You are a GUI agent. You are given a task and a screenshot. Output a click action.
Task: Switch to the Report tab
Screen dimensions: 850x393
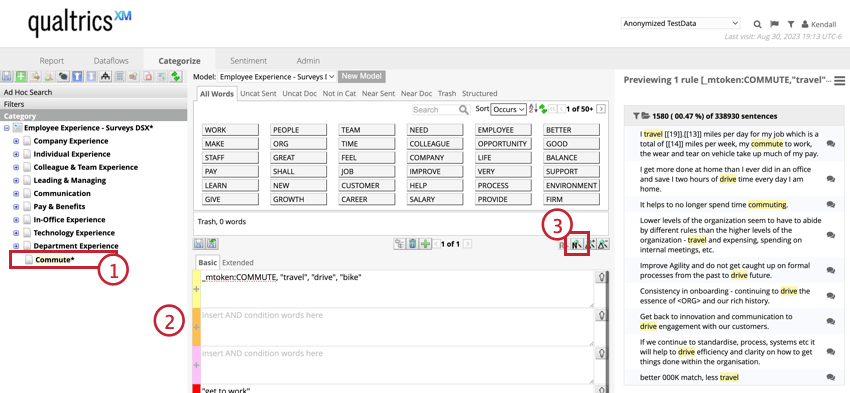(x=51, y=61)
